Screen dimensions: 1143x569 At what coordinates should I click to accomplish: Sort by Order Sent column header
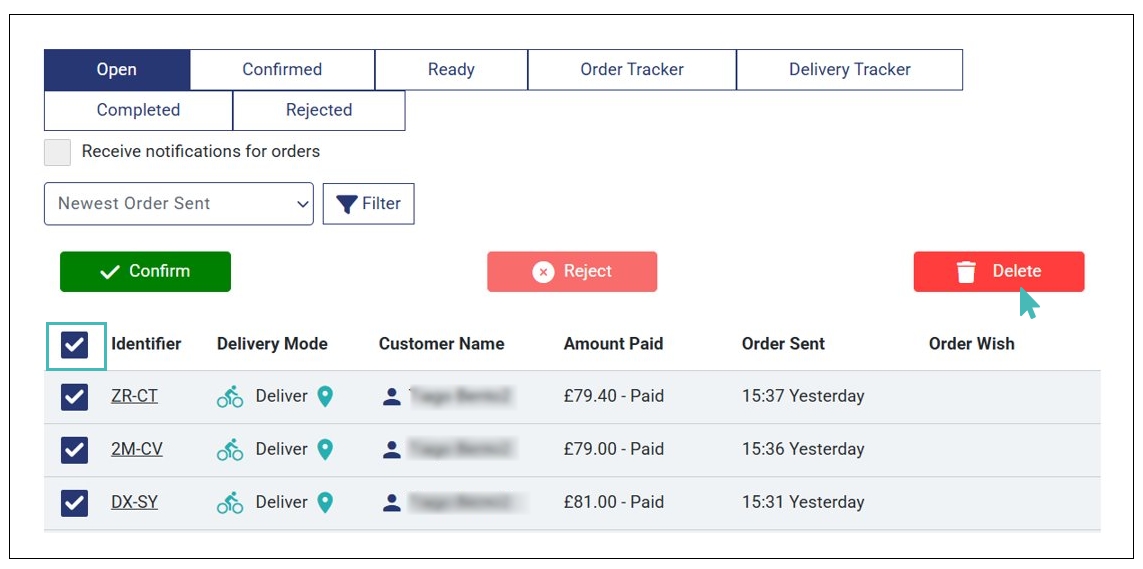[783, 344]
